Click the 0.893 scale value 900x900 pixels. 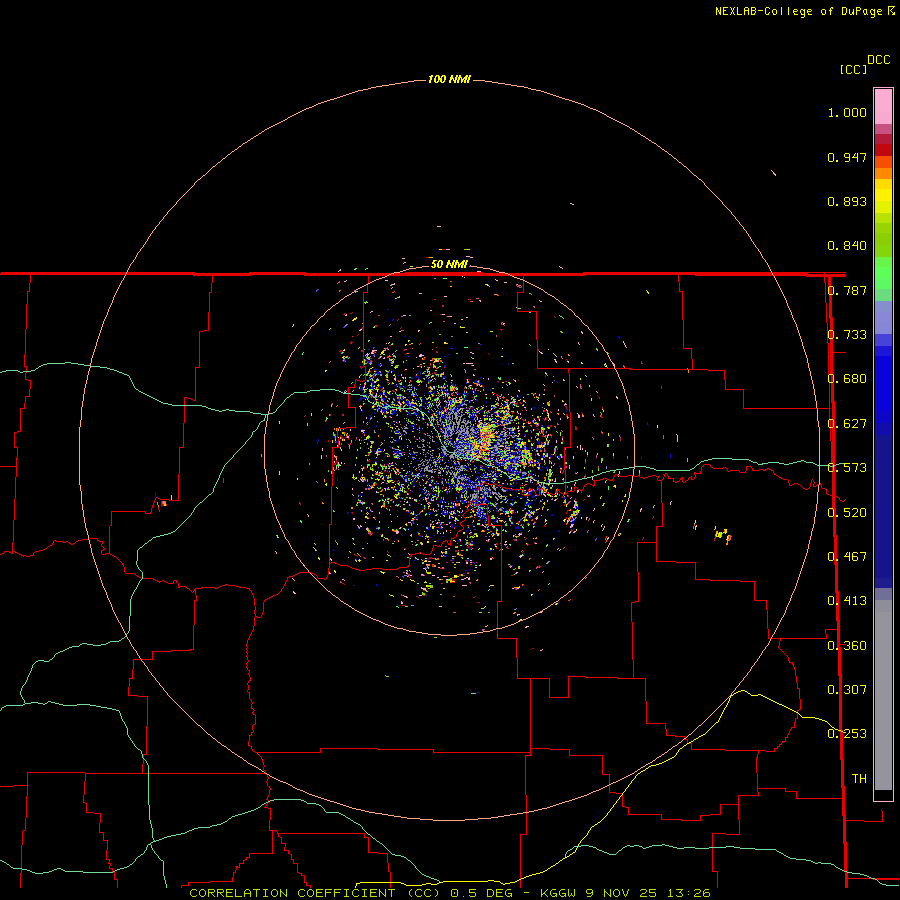coord(847,201)
